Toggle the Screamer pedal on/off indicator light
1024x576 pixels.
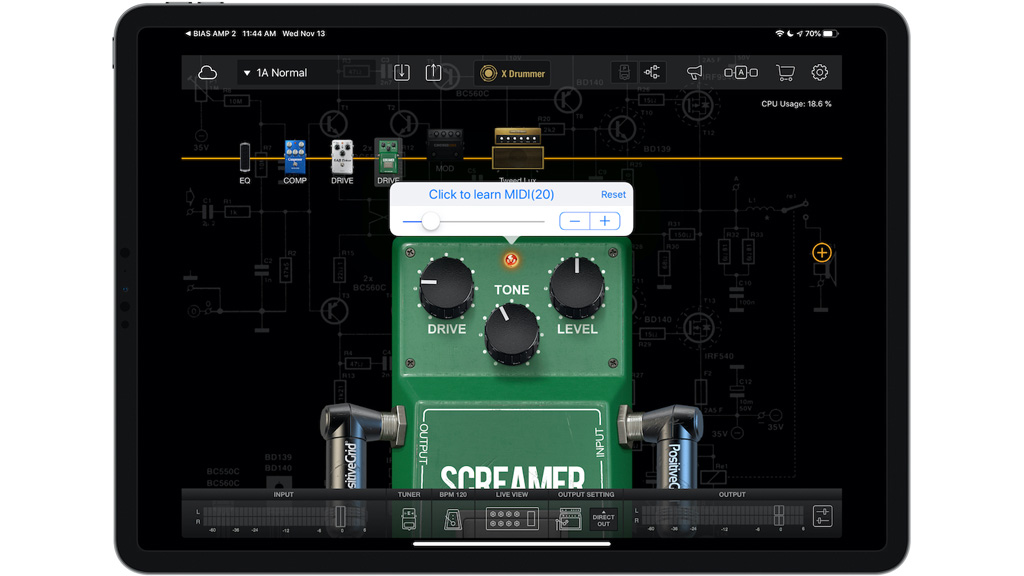pyautogui.click(x=512, y=258)
